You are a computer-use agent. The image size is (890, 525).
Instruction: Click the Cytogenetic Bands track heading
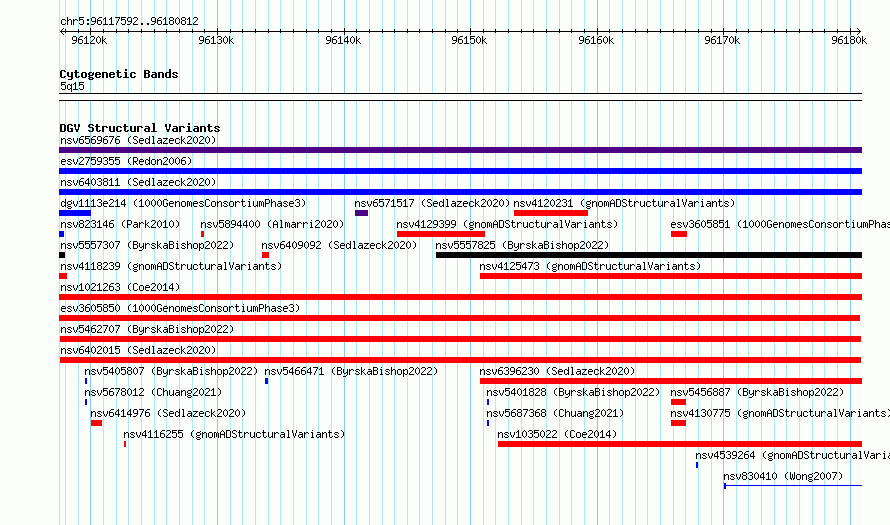point(119,74)
